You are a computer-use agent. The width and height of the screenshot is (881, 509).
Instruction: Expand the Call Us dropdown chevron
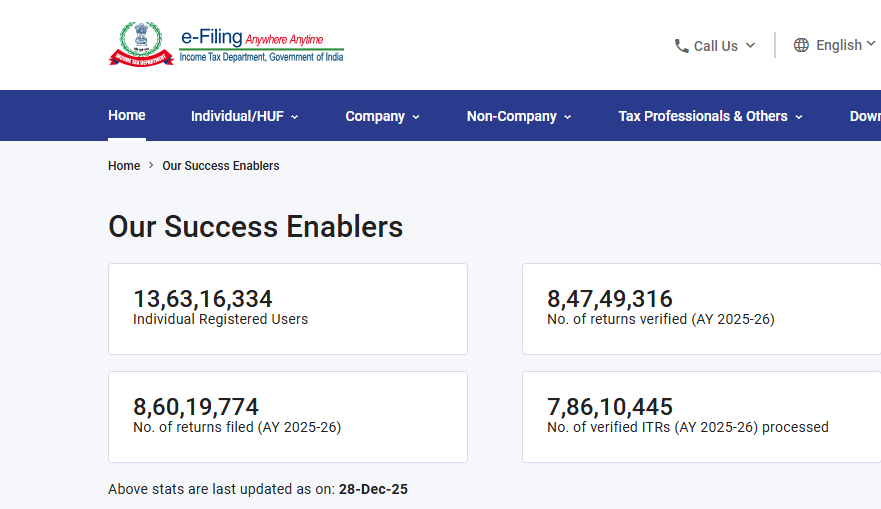[750, 45]
